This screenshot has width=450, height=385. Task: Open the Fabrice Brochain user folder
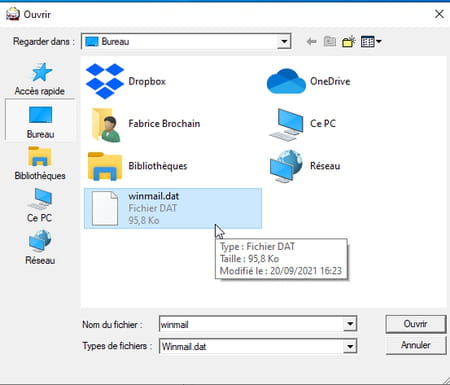106,125
